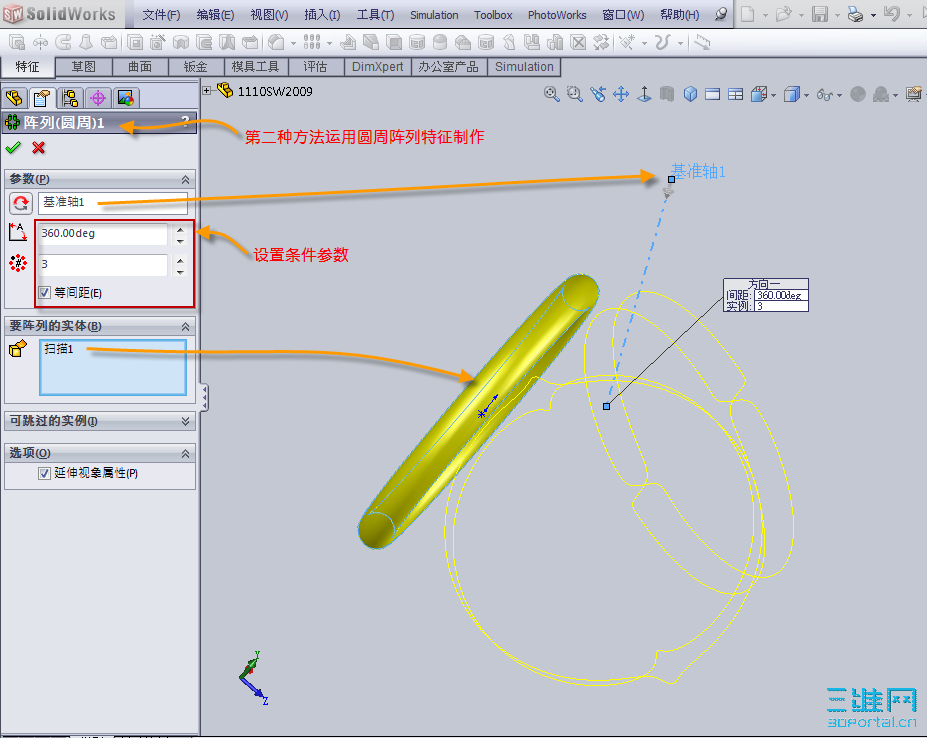
Task: Click the 实例 value in the callout box
Action: pos(780,306)
